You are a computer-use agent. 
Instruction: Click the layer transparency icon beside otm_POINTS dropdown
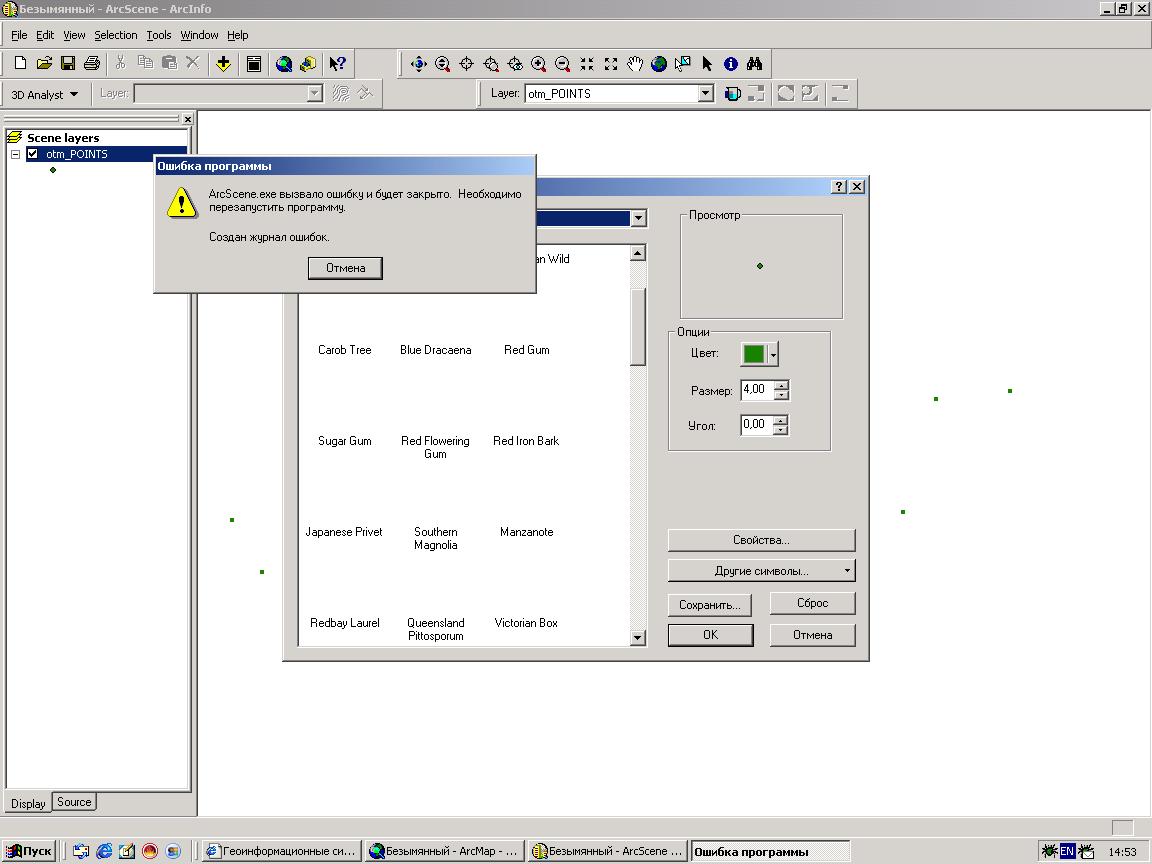coord(732,93)
